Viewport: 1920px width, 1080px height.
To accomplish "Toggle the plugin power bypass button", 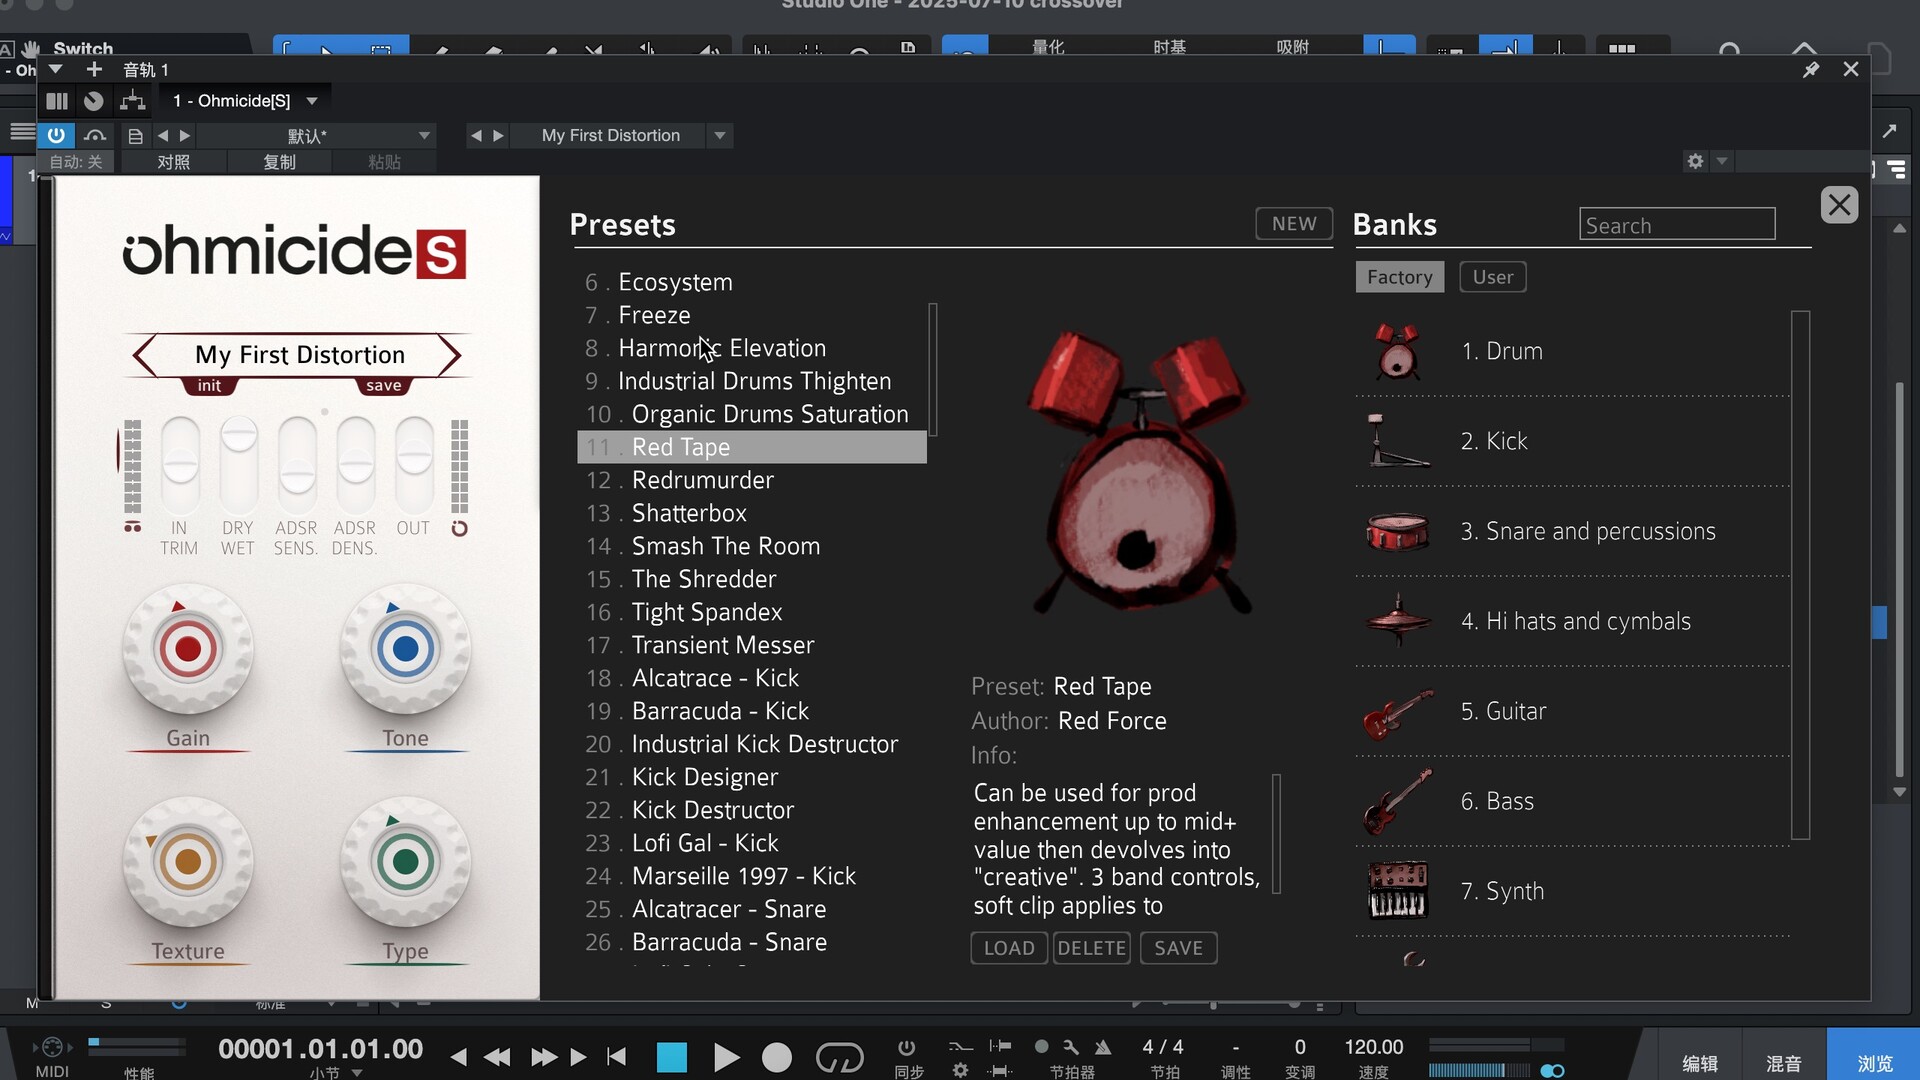I will click(56, 135).
